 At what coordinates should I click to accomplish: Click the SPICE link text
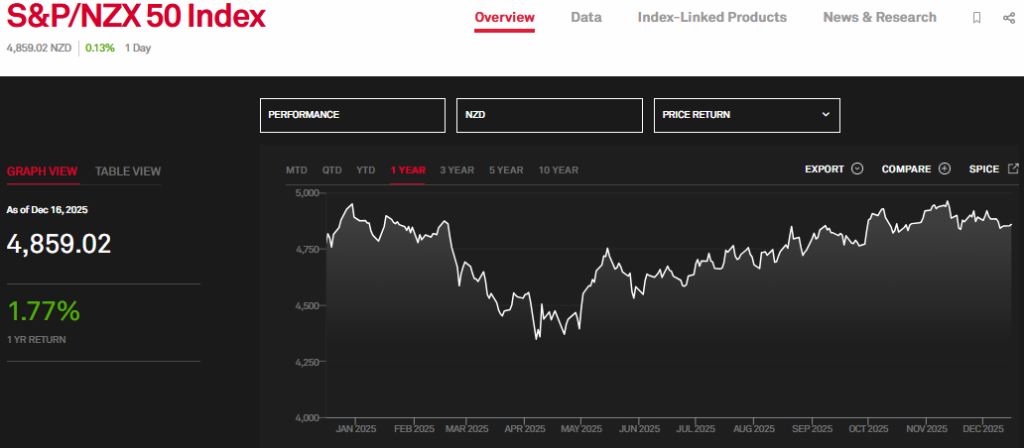[984, 169]
